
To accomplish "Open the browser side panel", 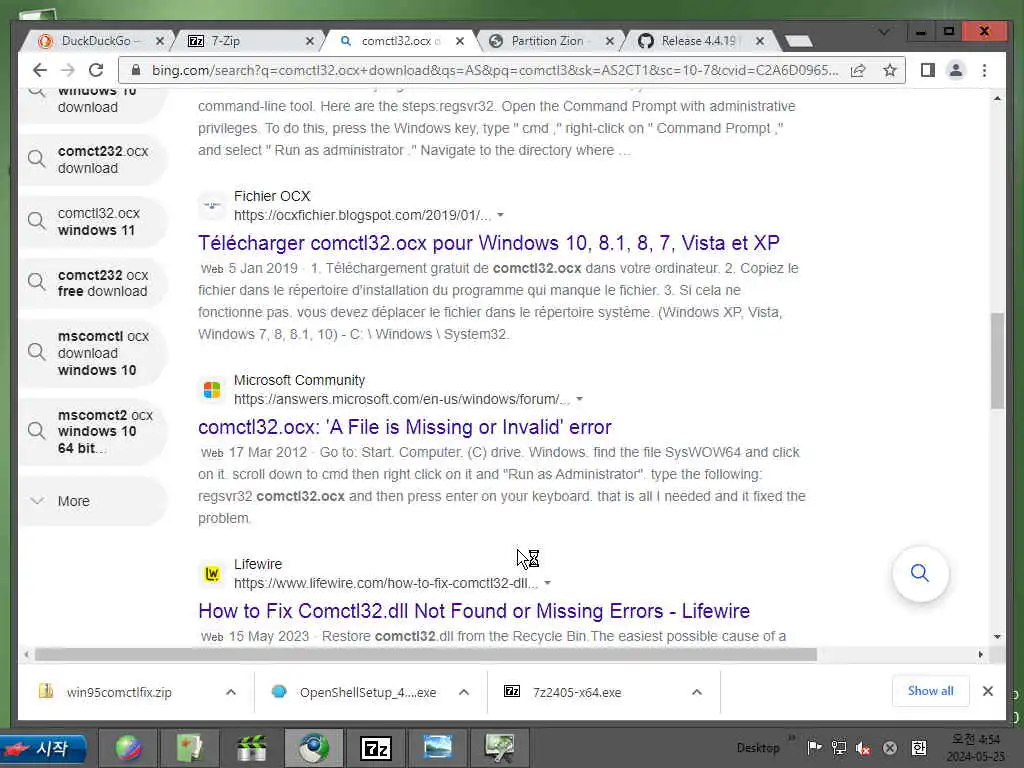I will click(x=927, y=71).
